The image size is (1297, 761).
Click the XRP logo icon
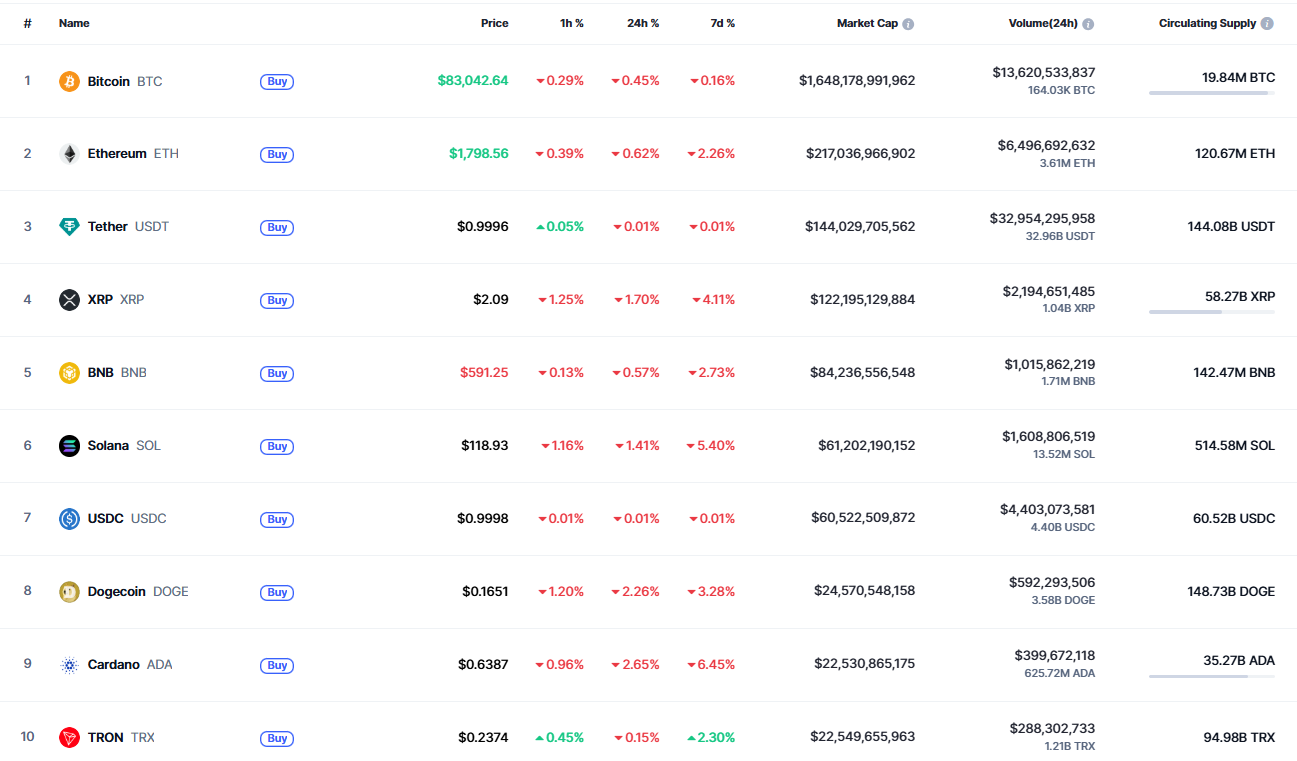click(69, 300)
